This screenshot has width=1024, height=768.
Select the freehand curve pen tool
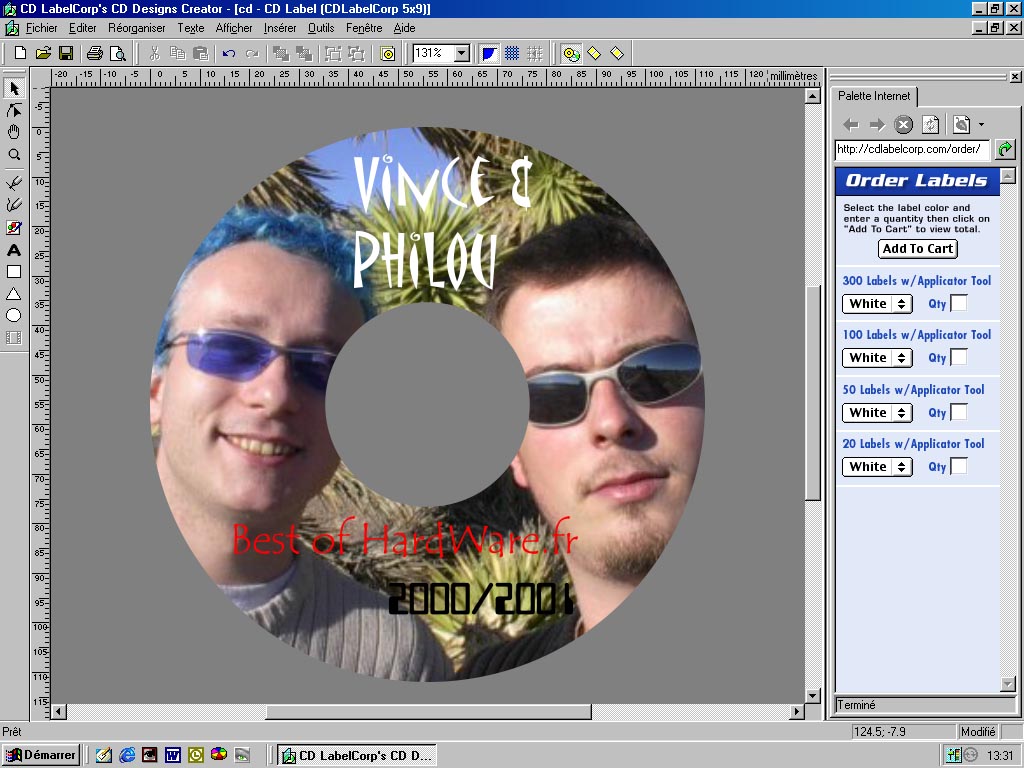[x=14, y=205]
